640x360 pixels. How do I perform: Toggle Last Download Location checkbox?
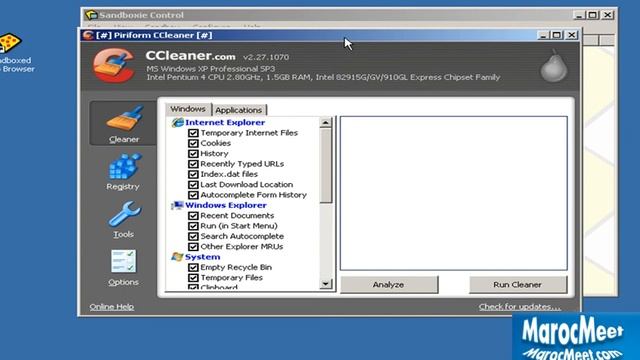(193, 184)
